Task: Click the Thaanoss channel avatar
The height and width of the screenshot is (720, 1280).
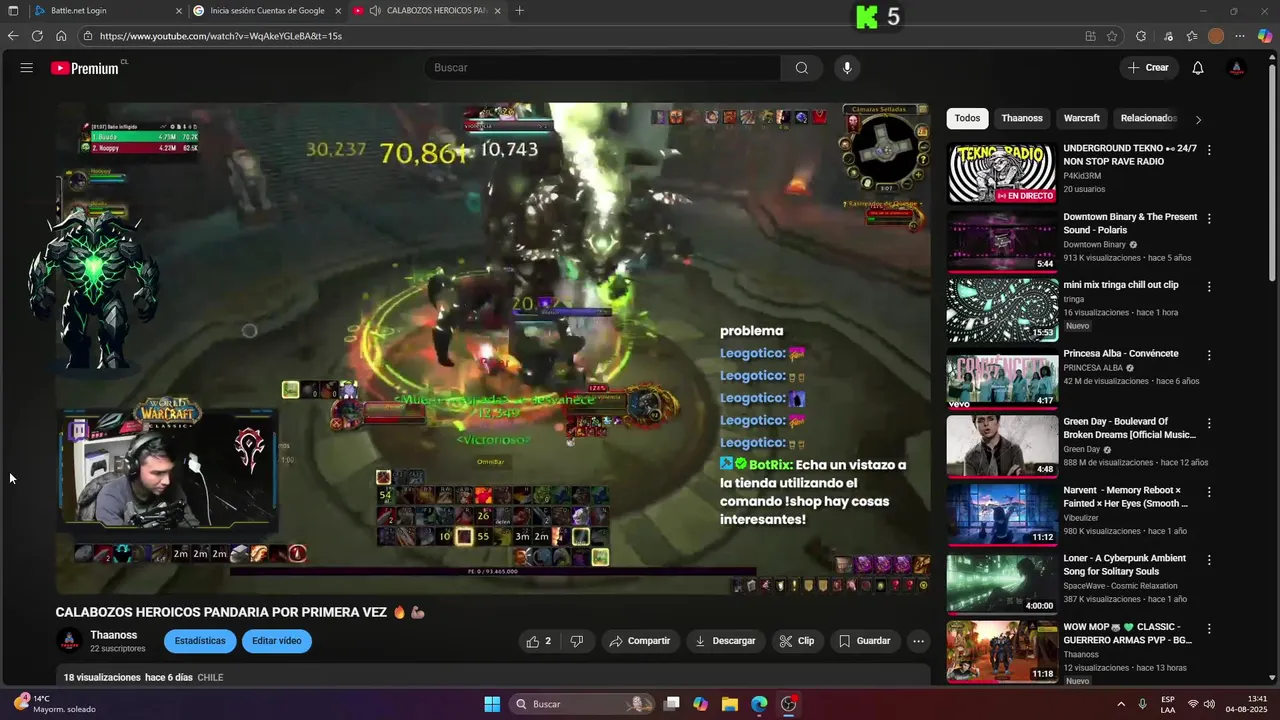Action: click(69, 641)
